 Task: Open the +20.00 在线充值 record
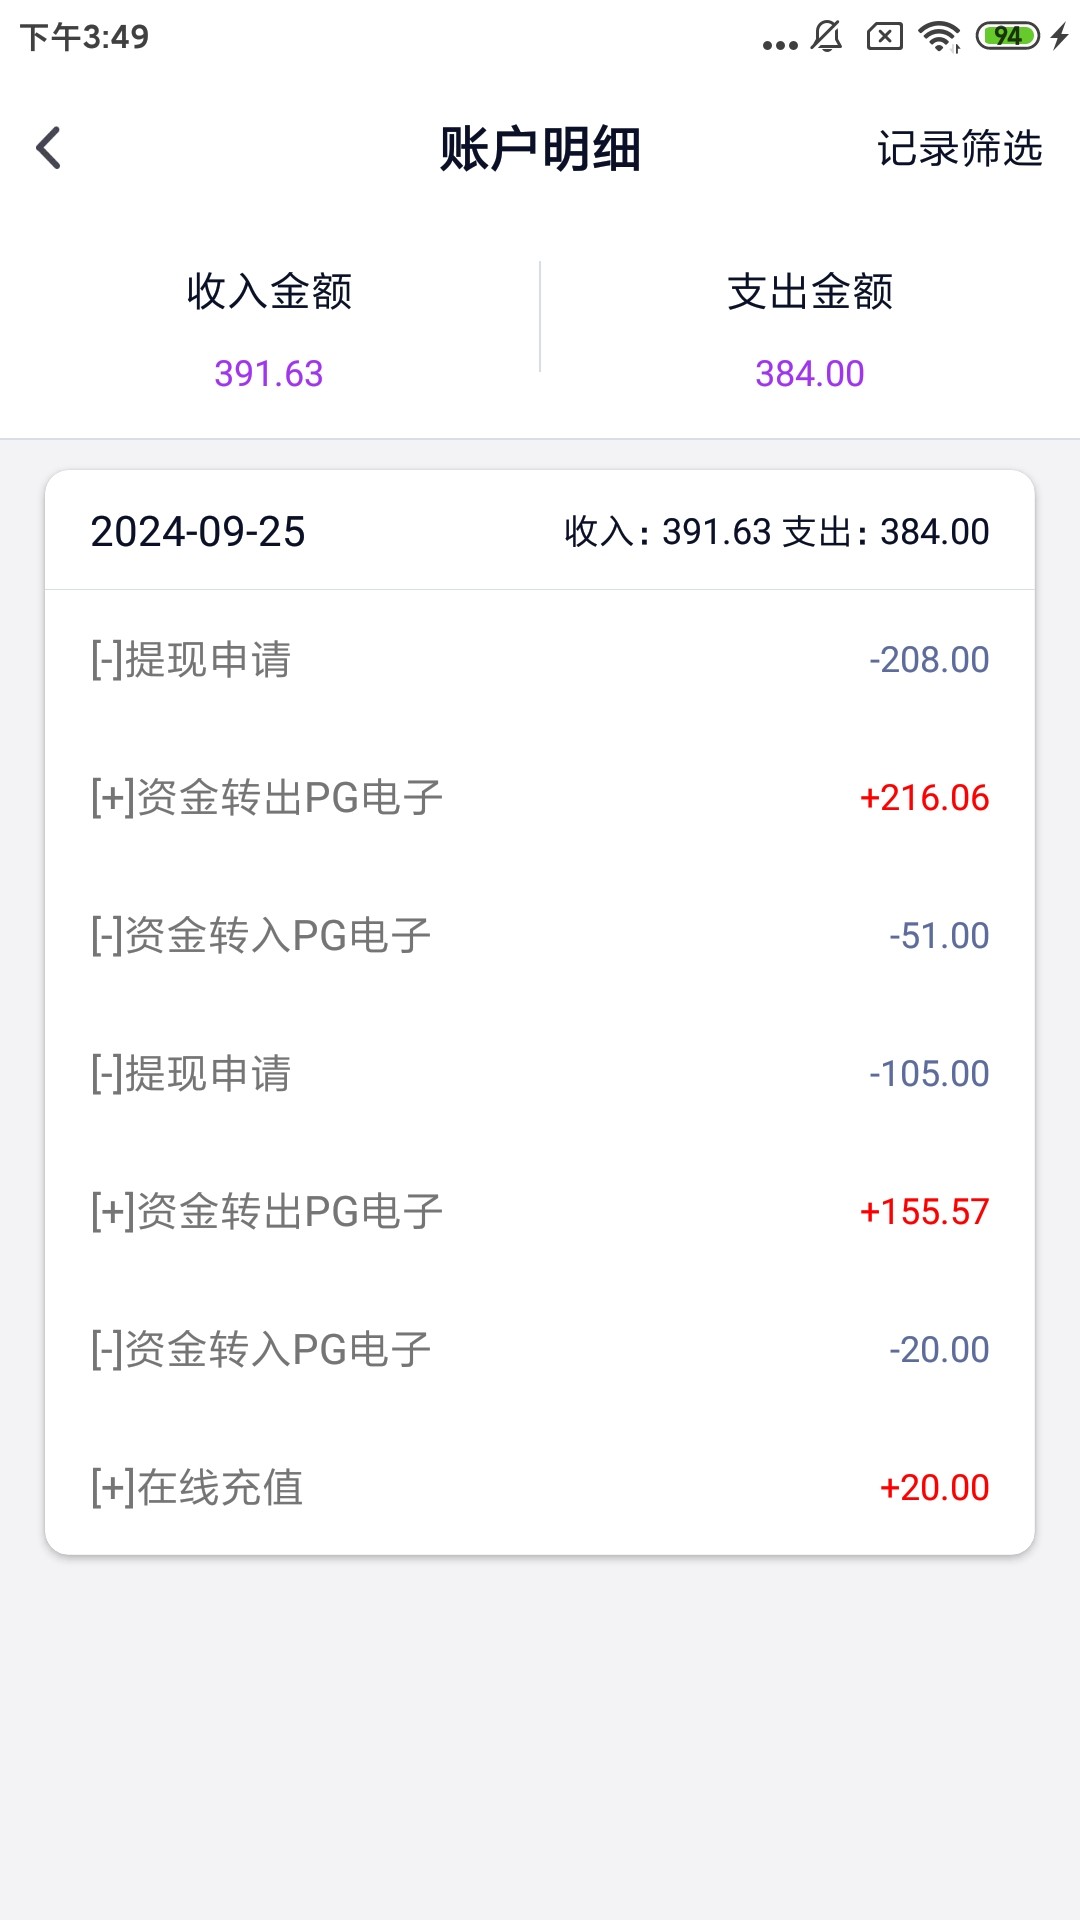click(540, 1488)
